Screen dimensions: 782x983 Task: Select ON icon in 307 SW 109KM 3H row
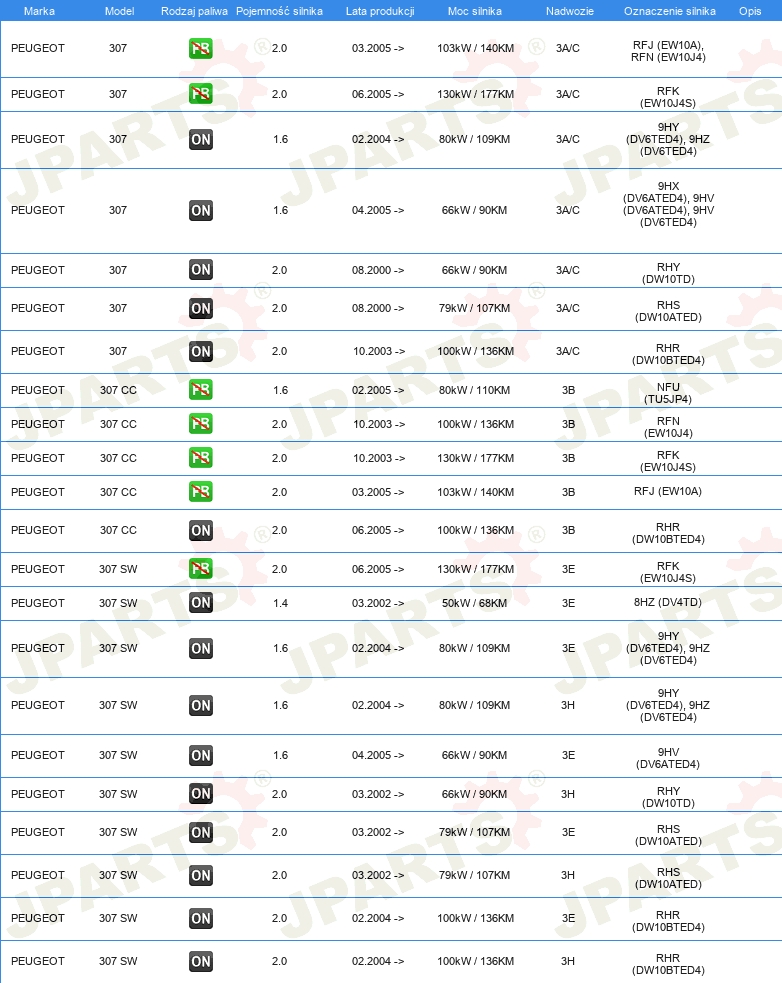[201, 705]
